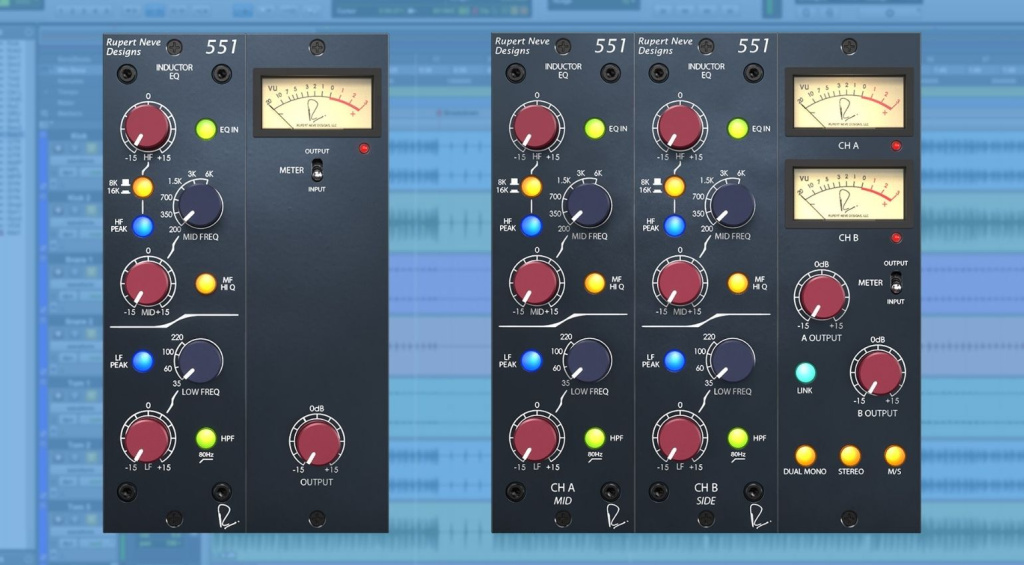Click the LOW FREQ knob on CH A MID strip
The width and height of the screenshot is (1024, 565).
(588, 360)
